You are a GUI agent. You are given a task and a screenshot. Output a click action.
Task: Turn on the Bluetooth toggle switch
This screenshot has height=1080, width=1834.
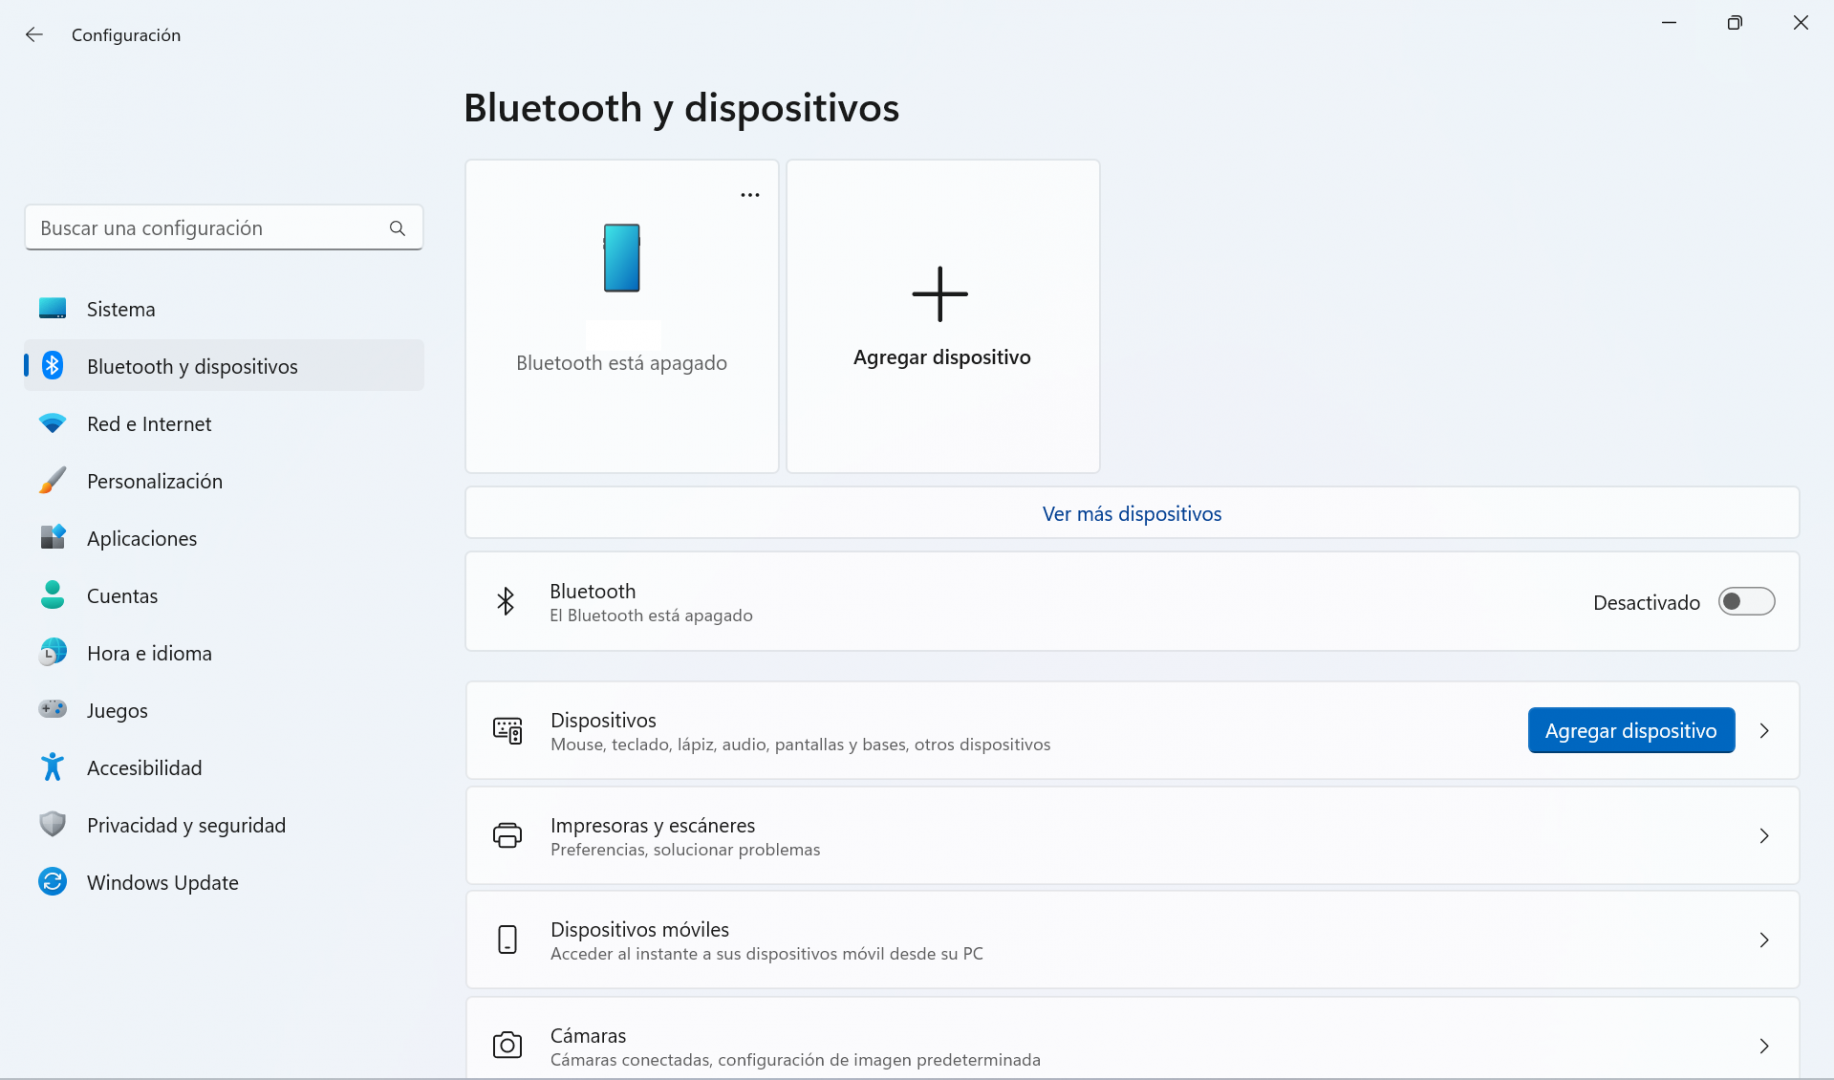[x=1745, y=602]
